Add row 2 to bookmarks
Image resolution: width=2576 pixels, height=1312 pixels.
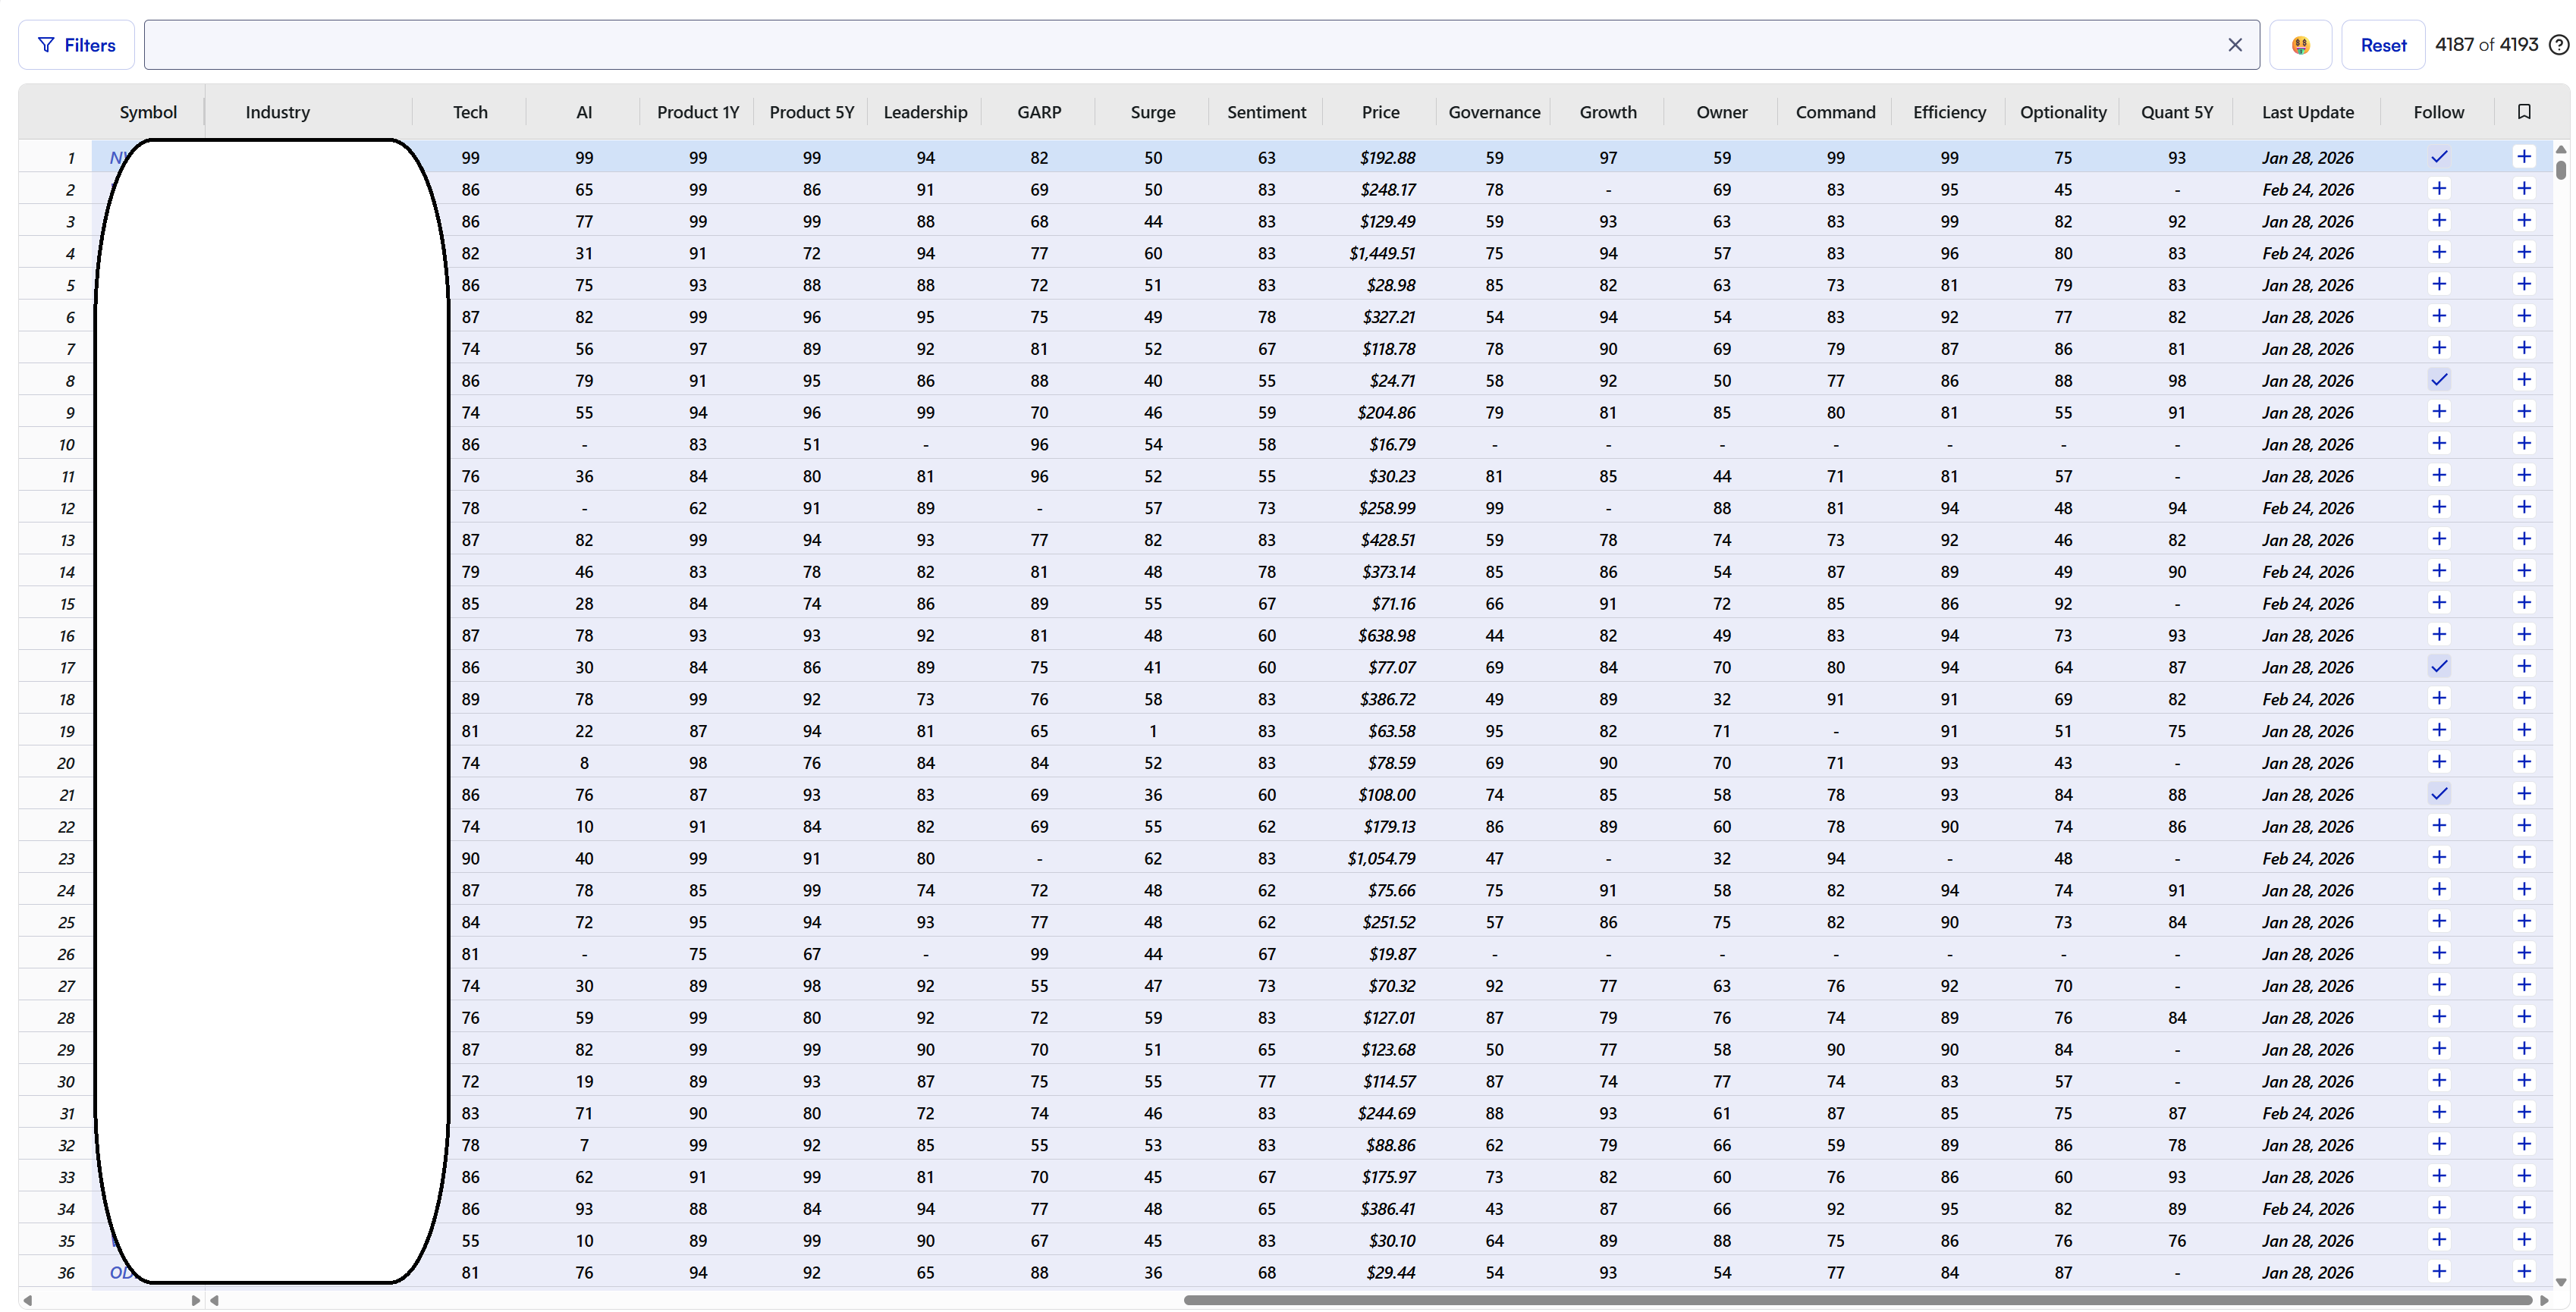pos(2523,189)
